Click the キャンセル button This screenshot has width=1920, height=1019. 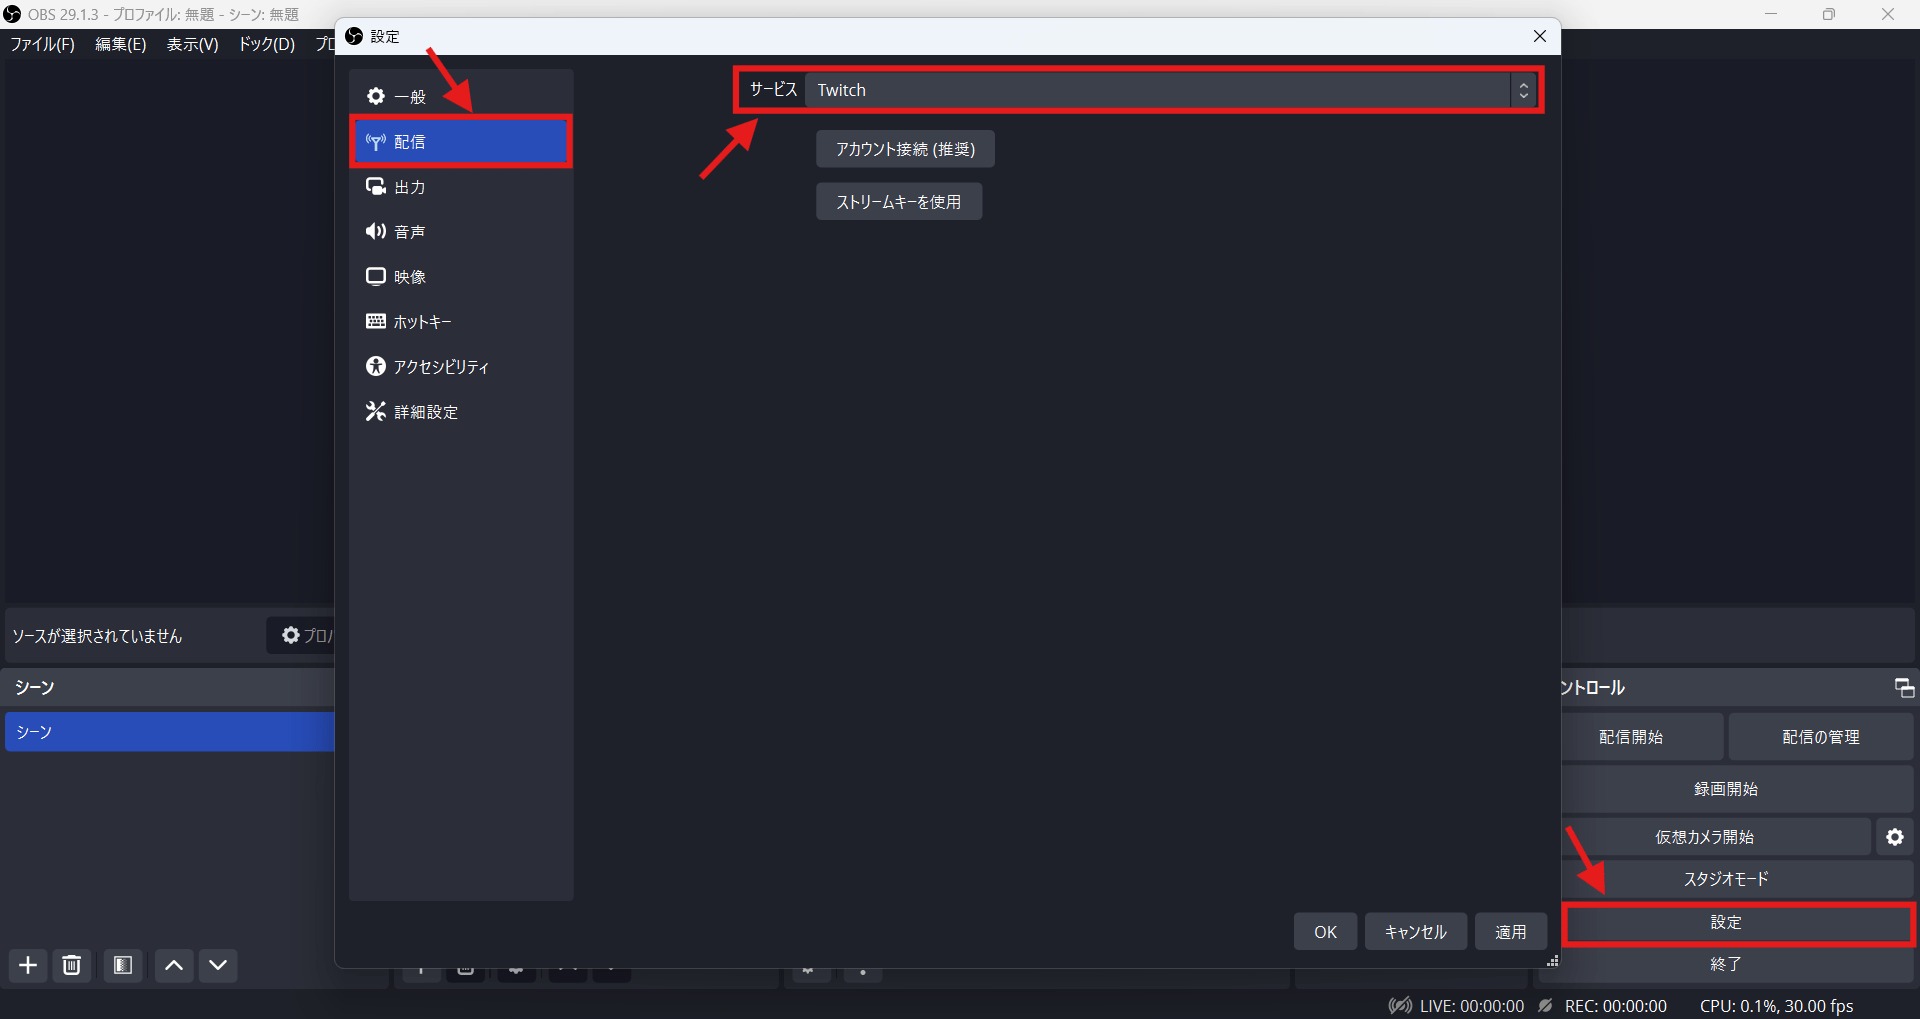click(1415, 932)
